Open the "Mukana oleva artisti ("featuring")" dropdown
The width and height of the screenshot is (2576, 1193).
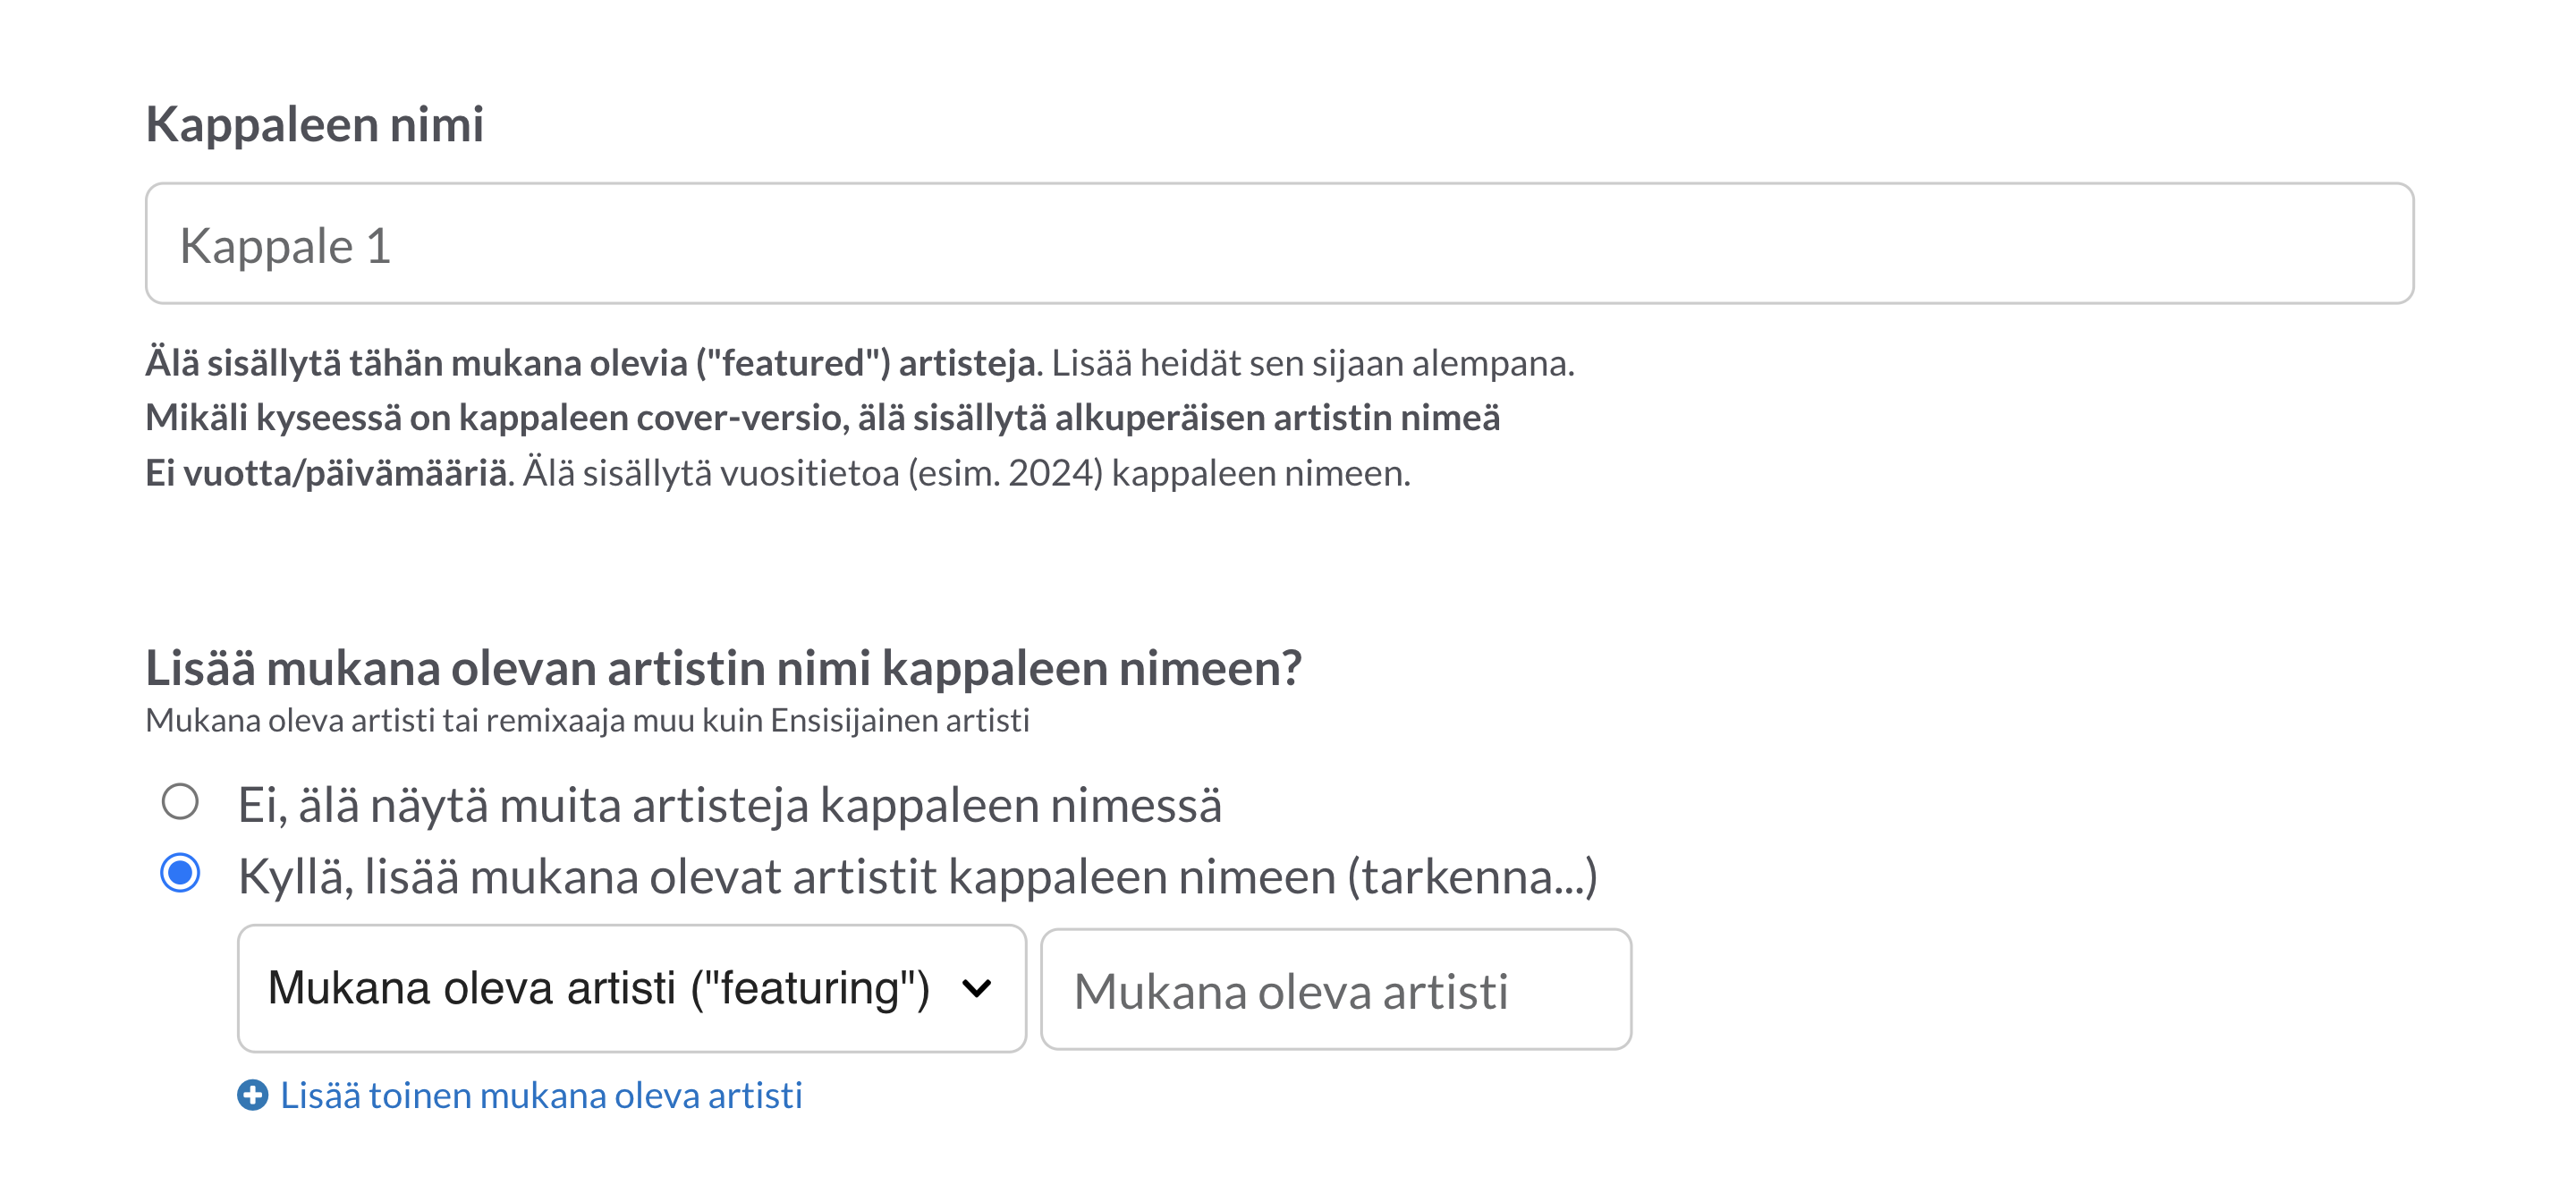click(632, 988)
